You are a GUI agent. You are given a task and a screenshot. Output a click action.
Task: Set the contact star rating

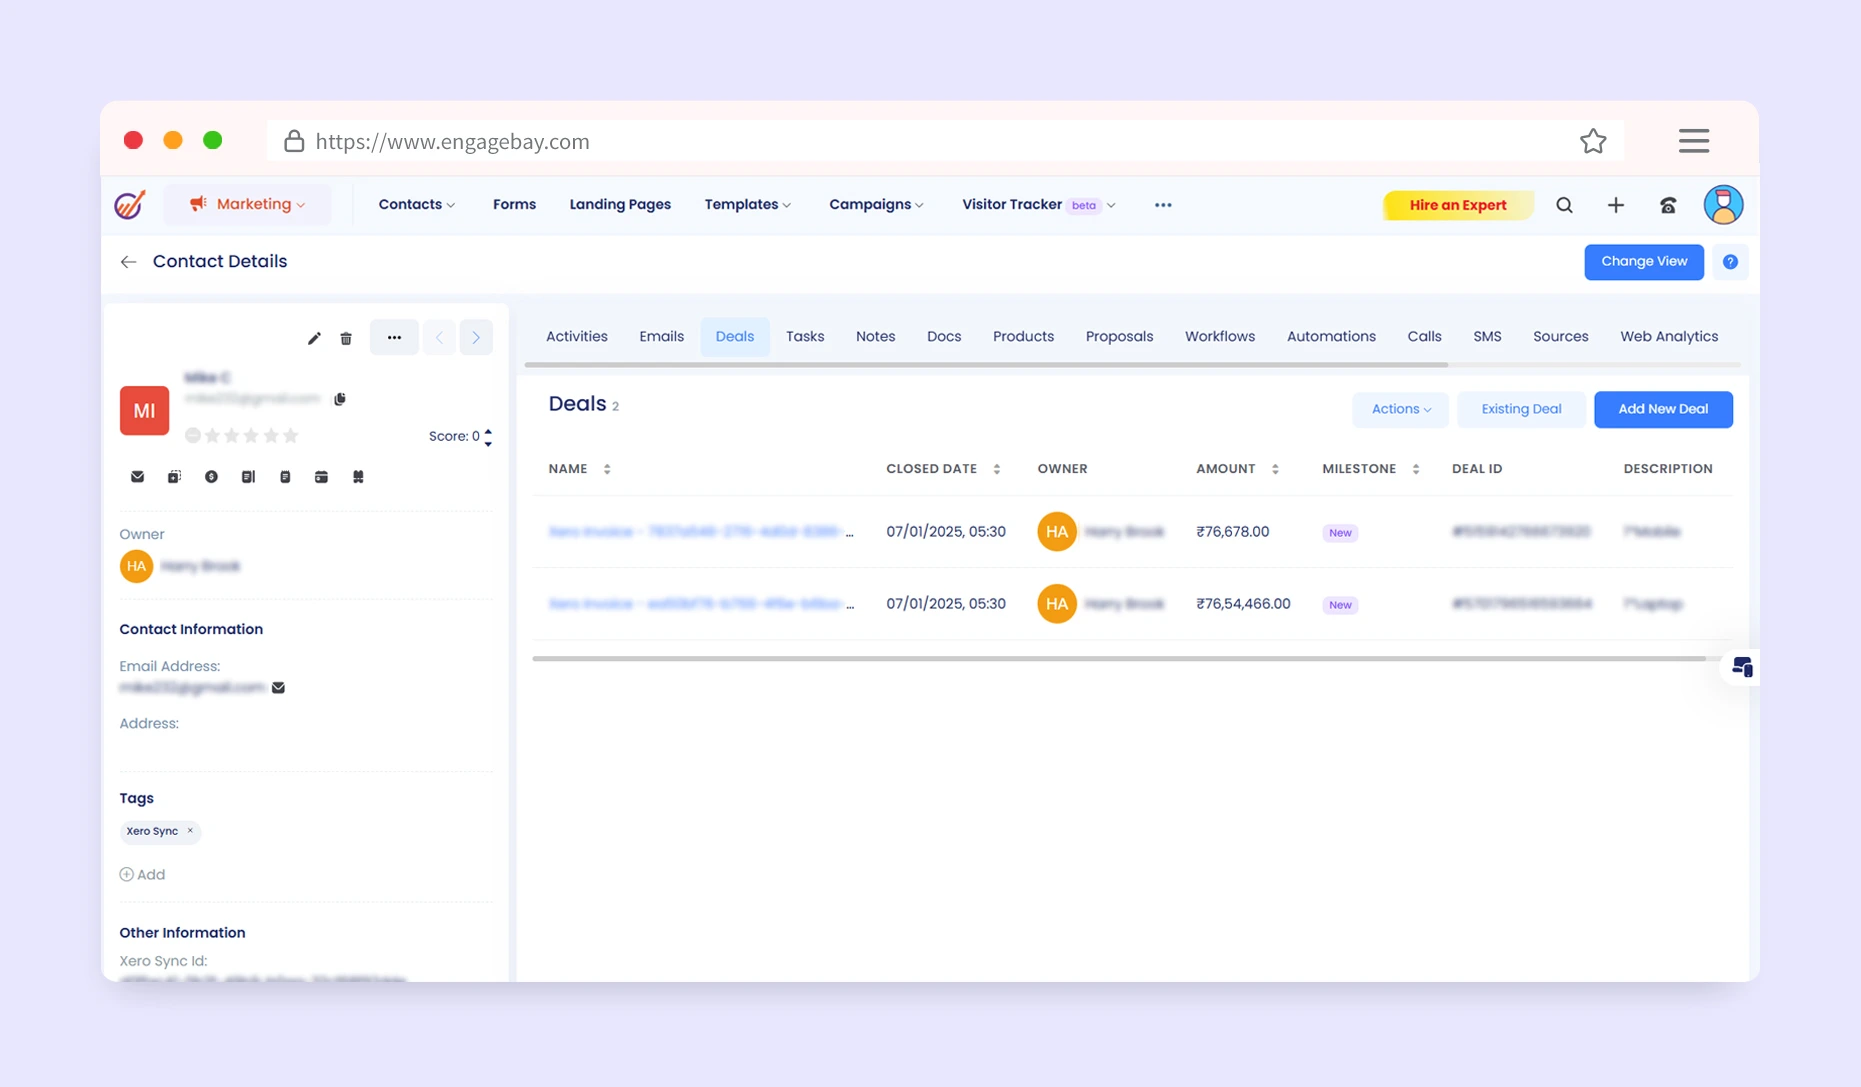pyautogui.click(x=251, y=435)
